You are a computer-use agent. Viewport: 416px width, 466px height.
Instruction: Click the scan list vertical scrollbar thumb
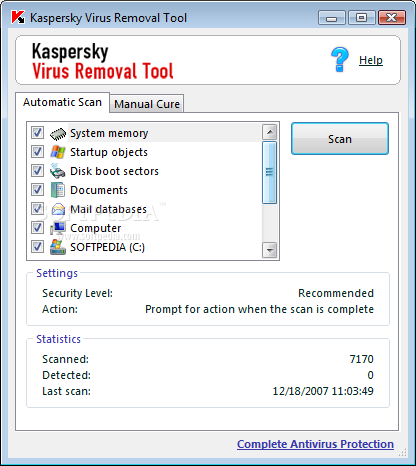click(x=269, y=172)
